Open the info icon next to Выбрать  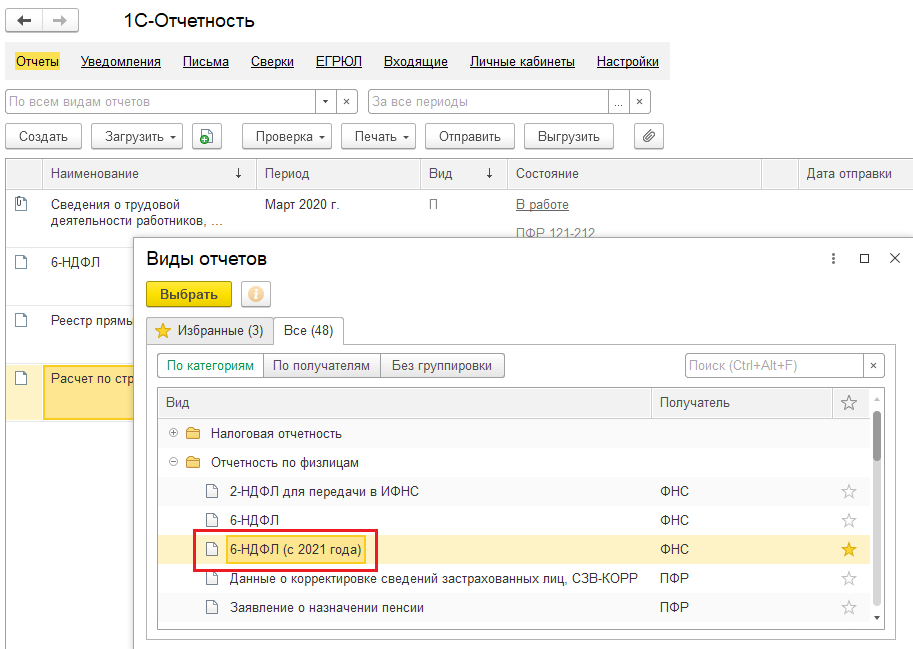[x=256, y=294]
